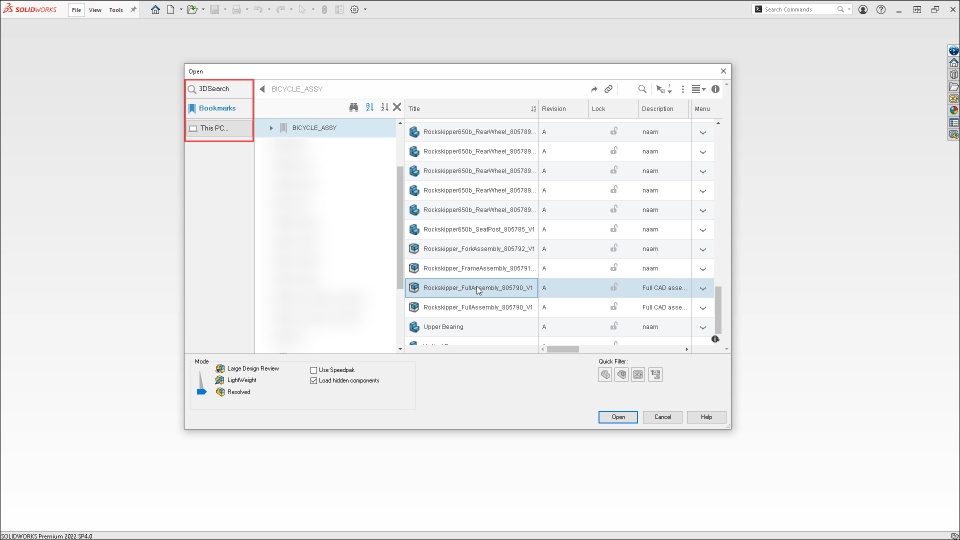The height and width of the screenshot is (540, 960).
Task: Click the Cancel button
Action: (662, 417)
